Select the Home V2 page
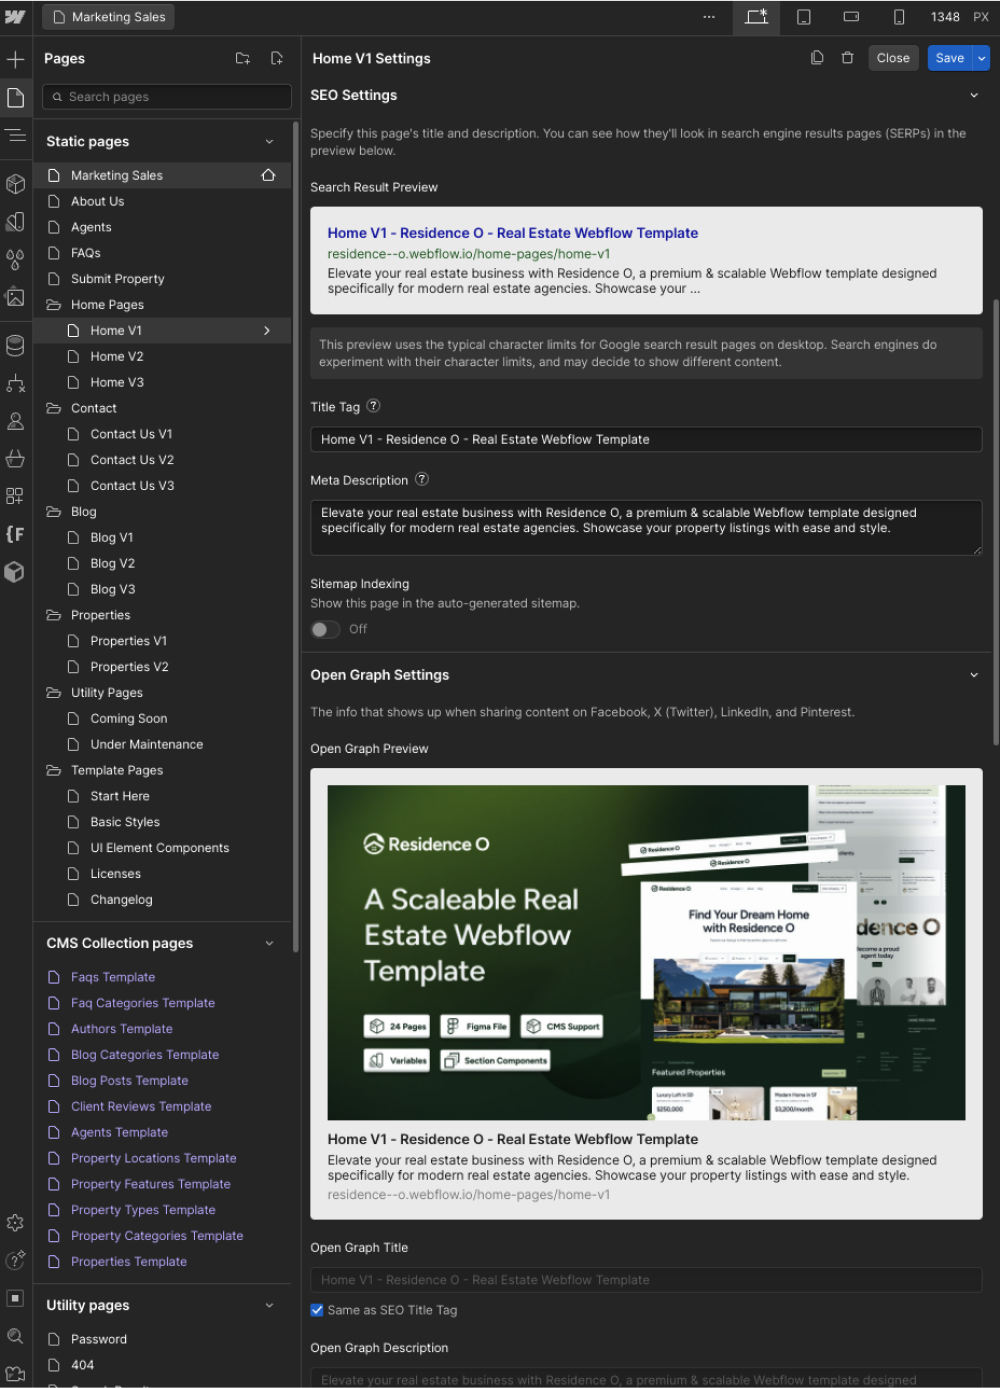1000x1388 pixels. [x=116, y=356]
